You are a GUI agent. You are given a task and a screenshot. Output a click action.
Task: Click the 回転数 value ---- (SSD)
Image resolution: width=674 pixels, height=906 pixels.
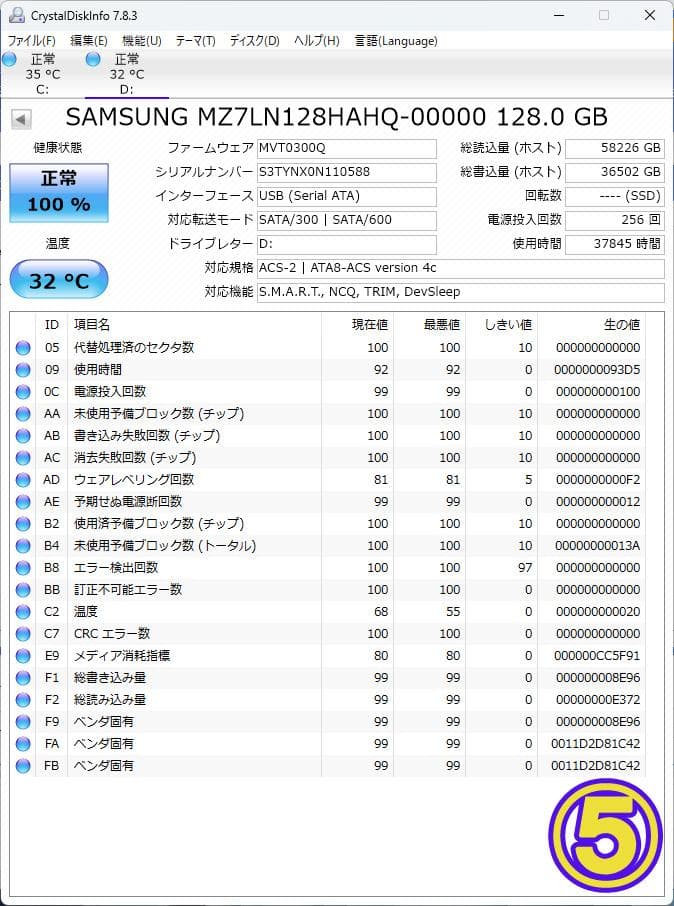(x=615, y=196)
